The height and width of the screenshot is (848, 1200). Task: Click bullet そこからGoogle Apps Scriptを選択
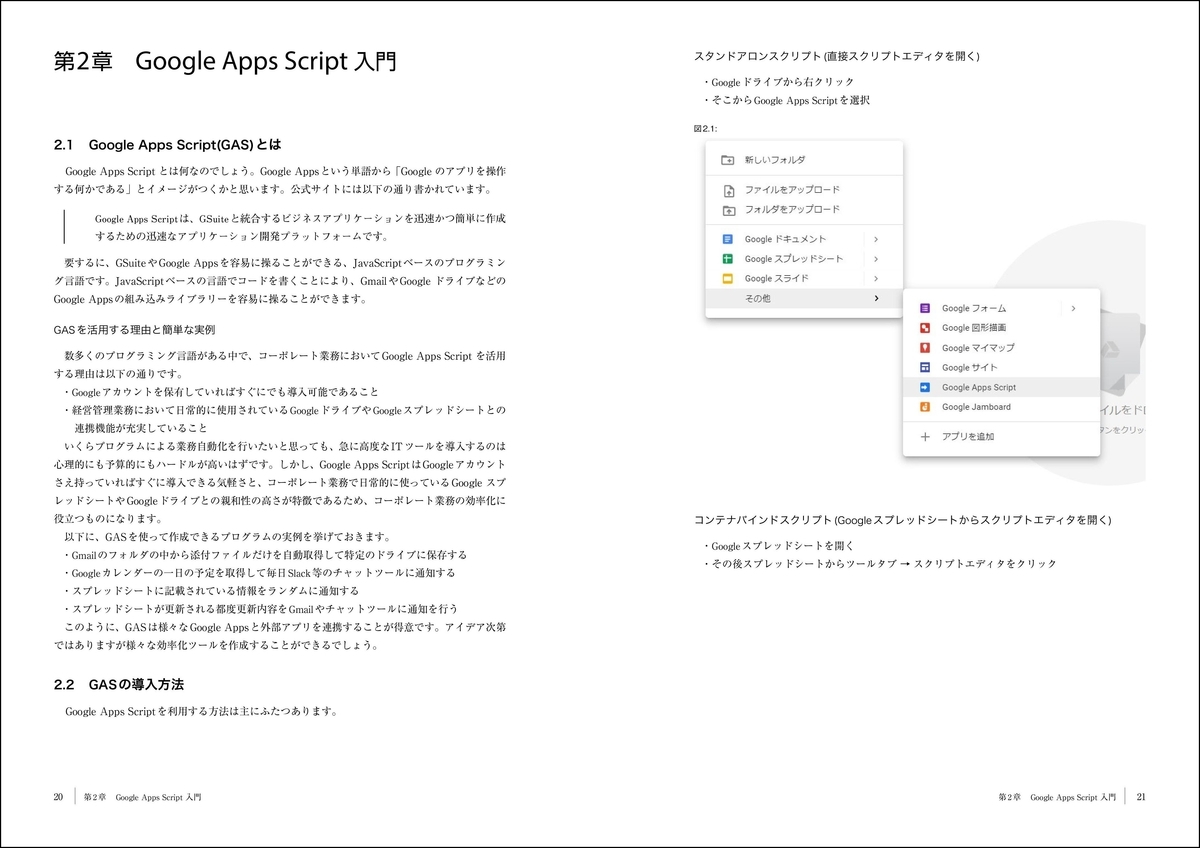[x=786, y=100]
